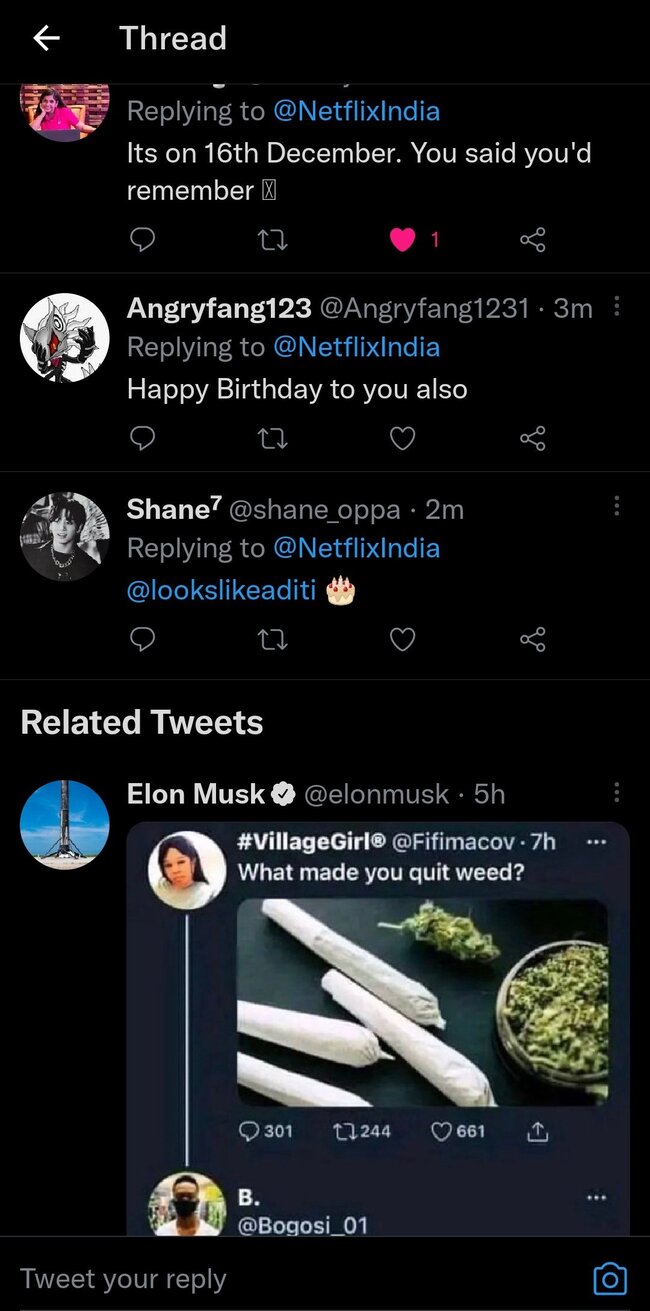Screen dimensions: 650x1311
Task: Open Elon Musk's profile picture
Action: click(x=65, y=824)
